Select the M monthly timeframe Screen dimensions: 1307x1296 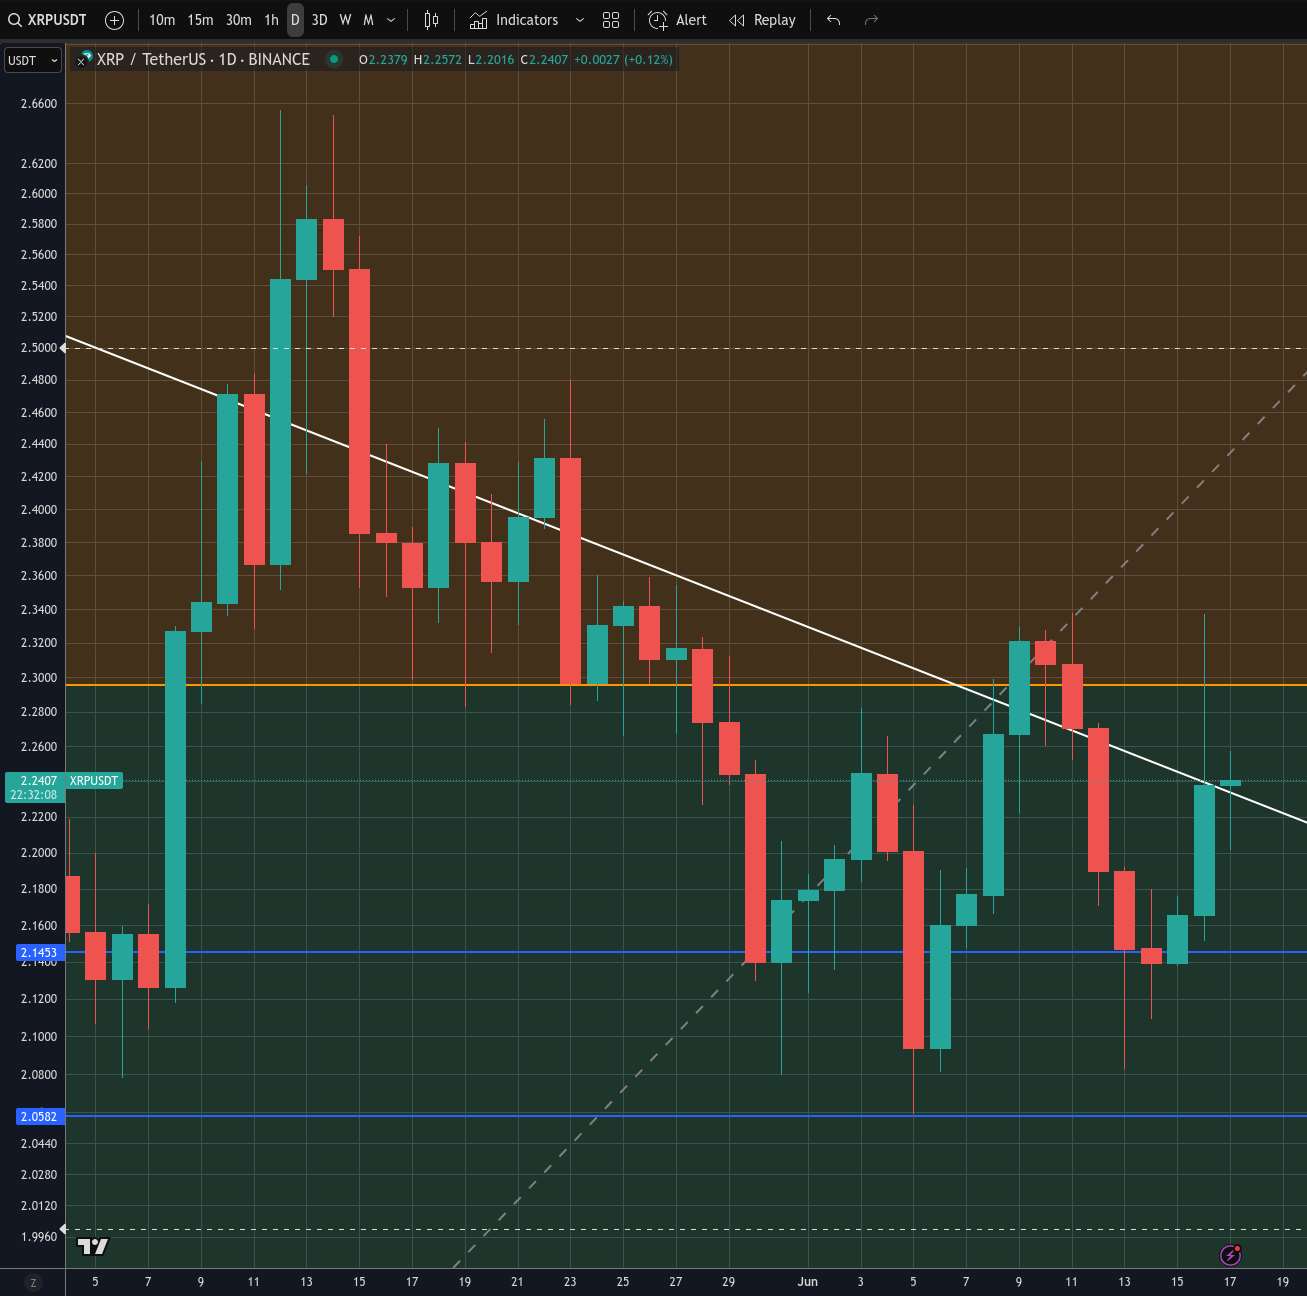pyautogui.click(x=368, y=20)
